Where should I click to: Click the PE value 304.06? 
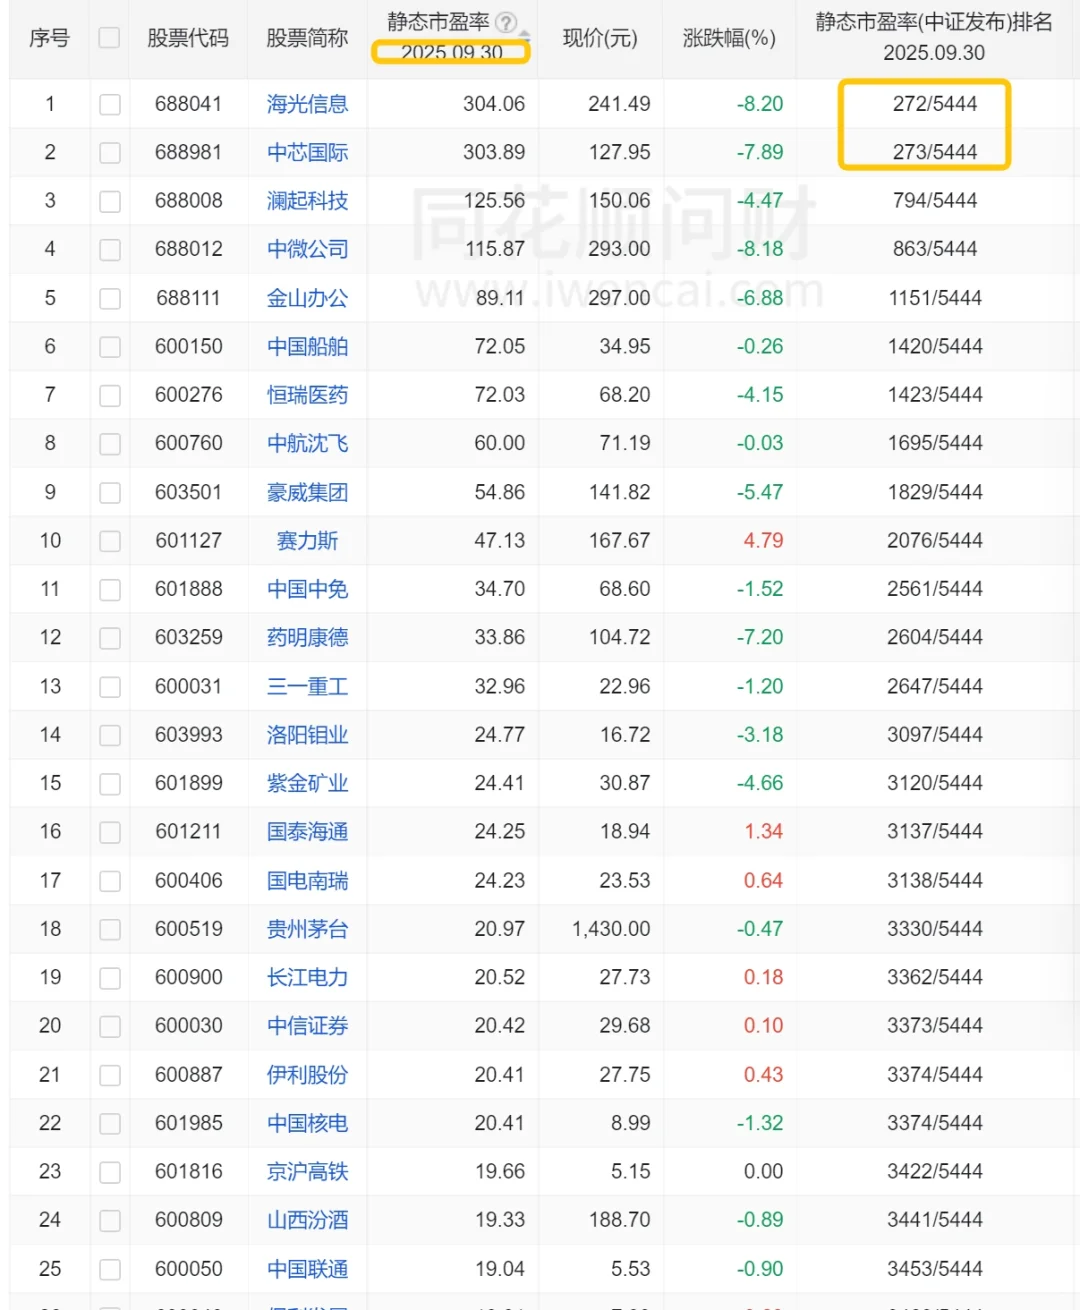coord(494,104)
